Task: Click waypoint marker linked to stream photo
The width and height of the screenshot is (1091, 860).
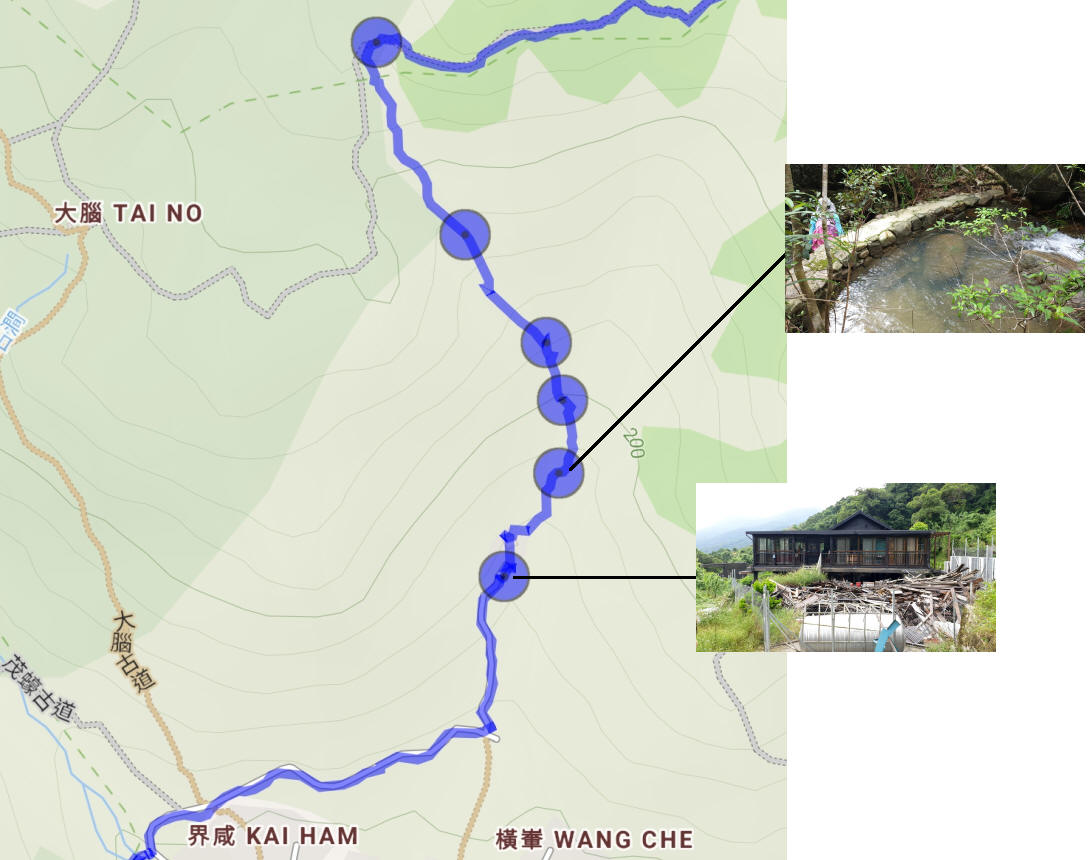Action: [559, 473]
